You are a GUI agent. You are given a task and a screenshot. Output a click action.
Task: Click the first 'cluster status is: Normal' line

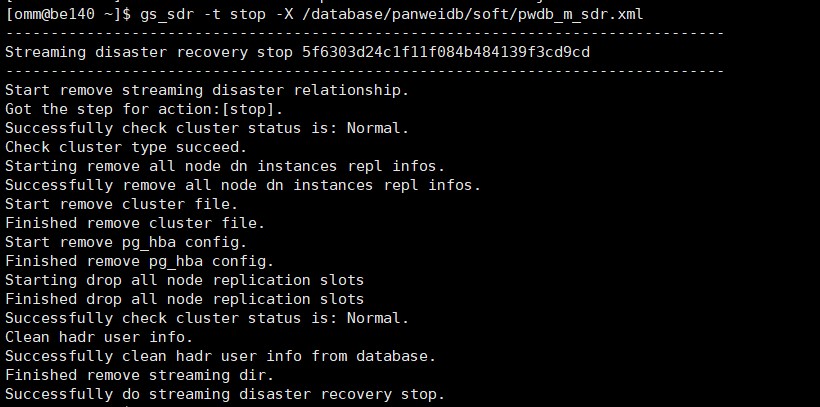[207, 128]
